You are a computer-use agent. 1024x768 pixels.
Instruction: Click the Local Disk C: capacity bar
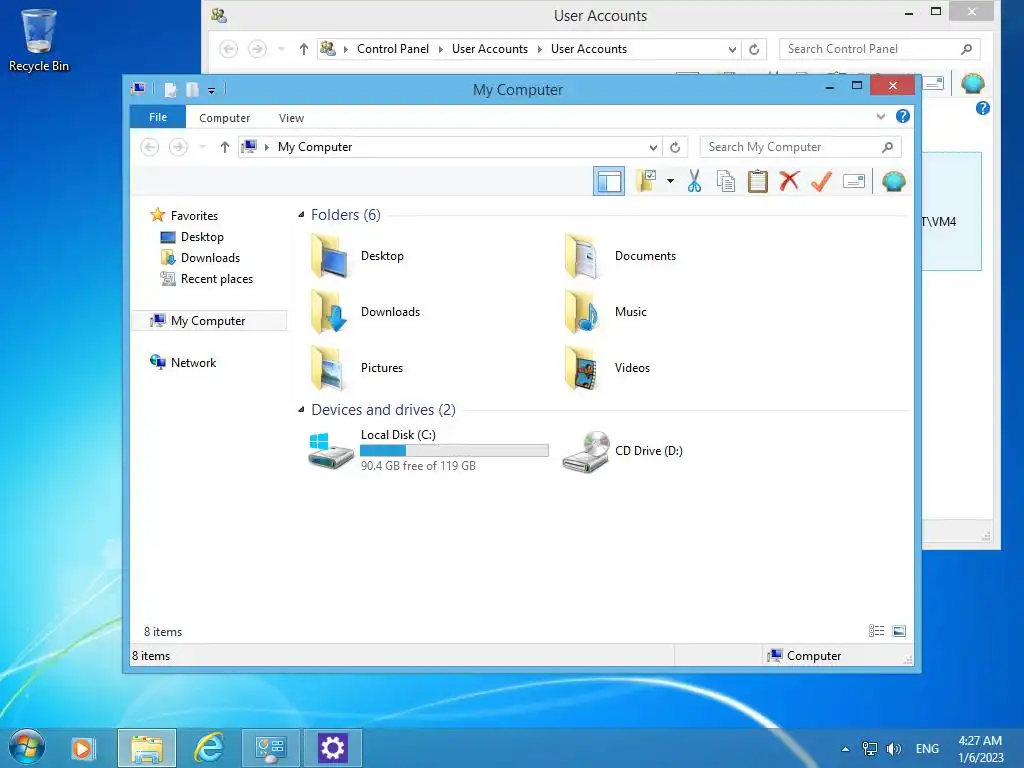click(x=454, y=451)
